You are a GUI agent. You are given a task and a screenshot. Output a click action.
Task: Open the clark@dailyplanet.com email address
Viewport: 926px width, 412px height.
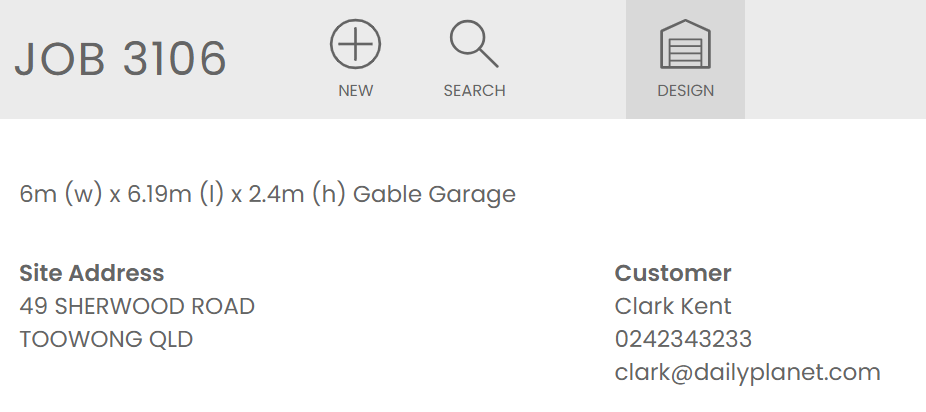747,373
